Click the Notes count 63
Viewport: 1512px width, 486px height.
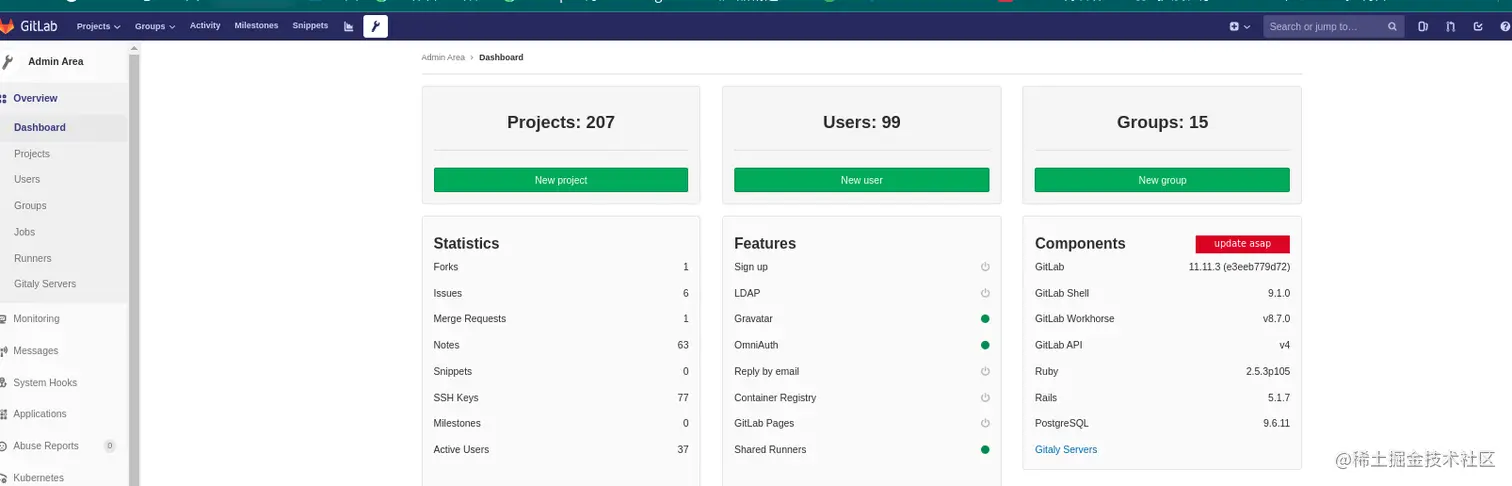click(x=683, y=345)
